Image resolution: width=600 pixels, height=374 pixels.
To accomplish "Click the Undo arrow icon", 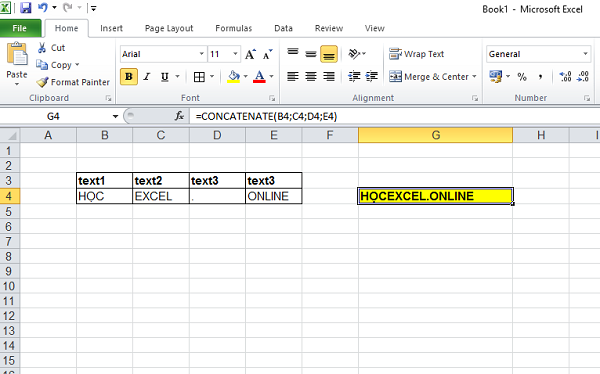I will click(x=43, y=7).
